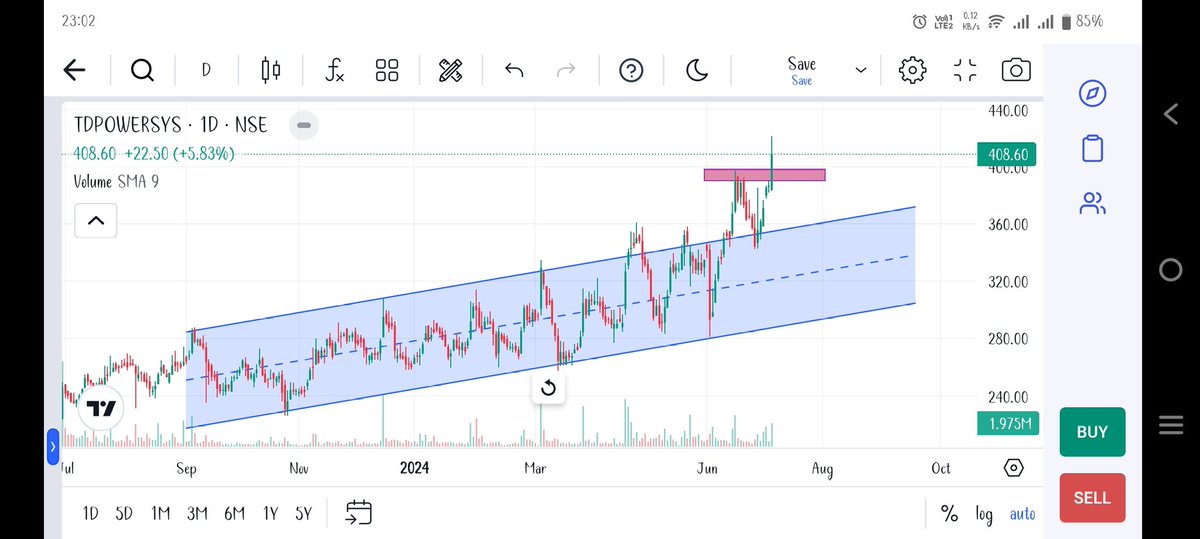The width and height of the screenshot is (1200, 539).
Task: Click the BUY button
Action: (x=1092, y=432)
